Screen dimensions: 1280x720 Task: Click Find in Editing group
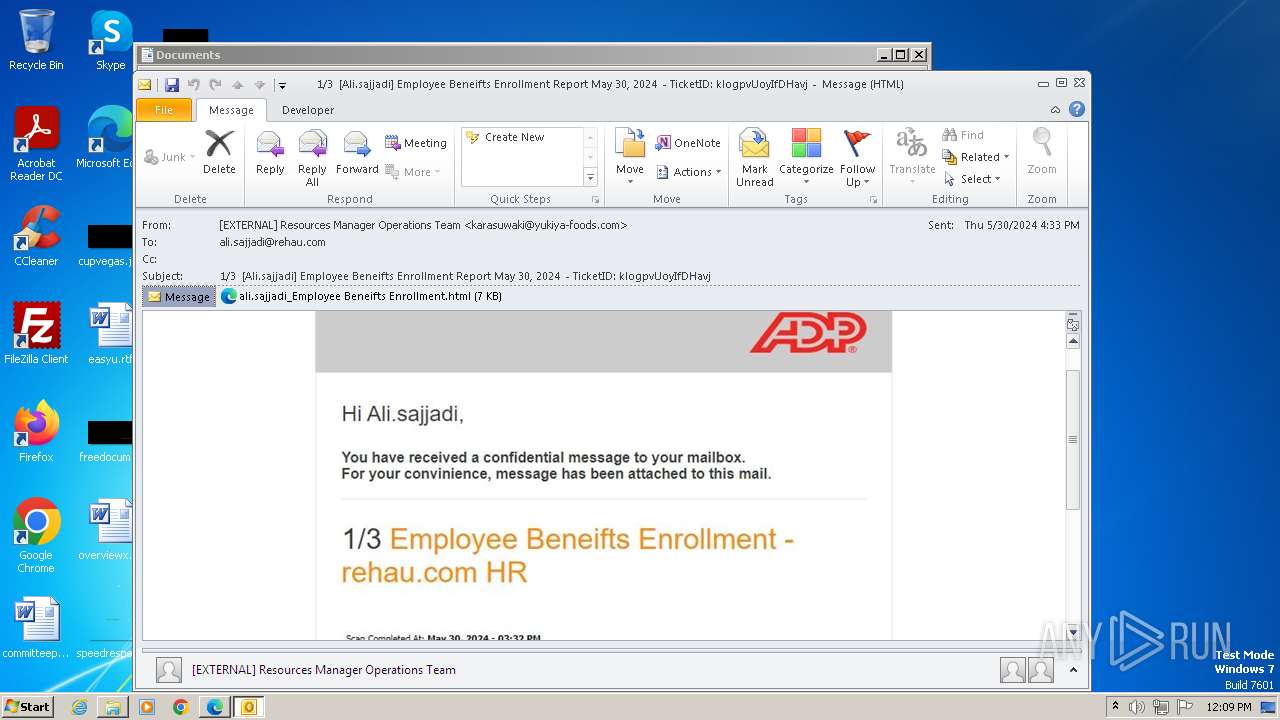coord(963,135)
